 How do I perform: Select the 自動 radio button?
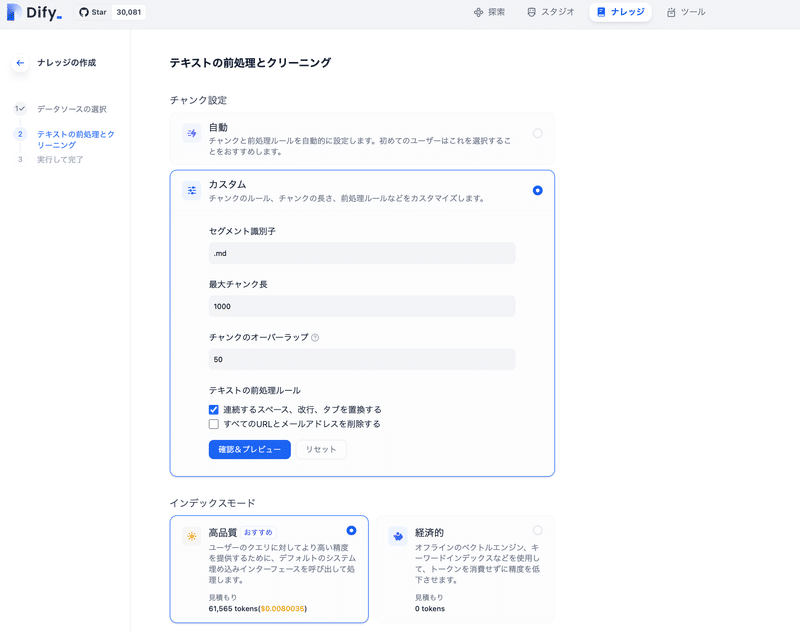537,131
